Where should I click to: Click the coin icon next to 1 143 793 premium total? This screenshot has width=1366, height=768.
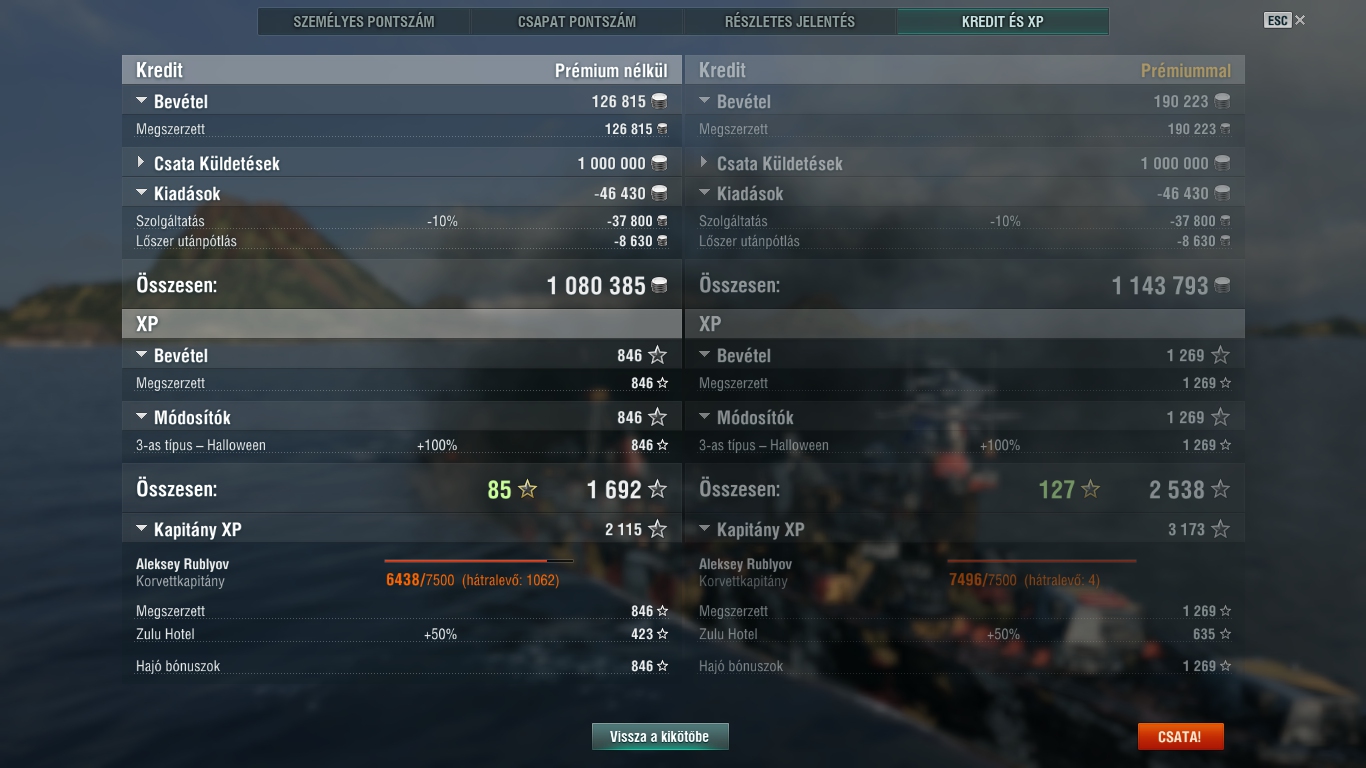click(1222, 286)
